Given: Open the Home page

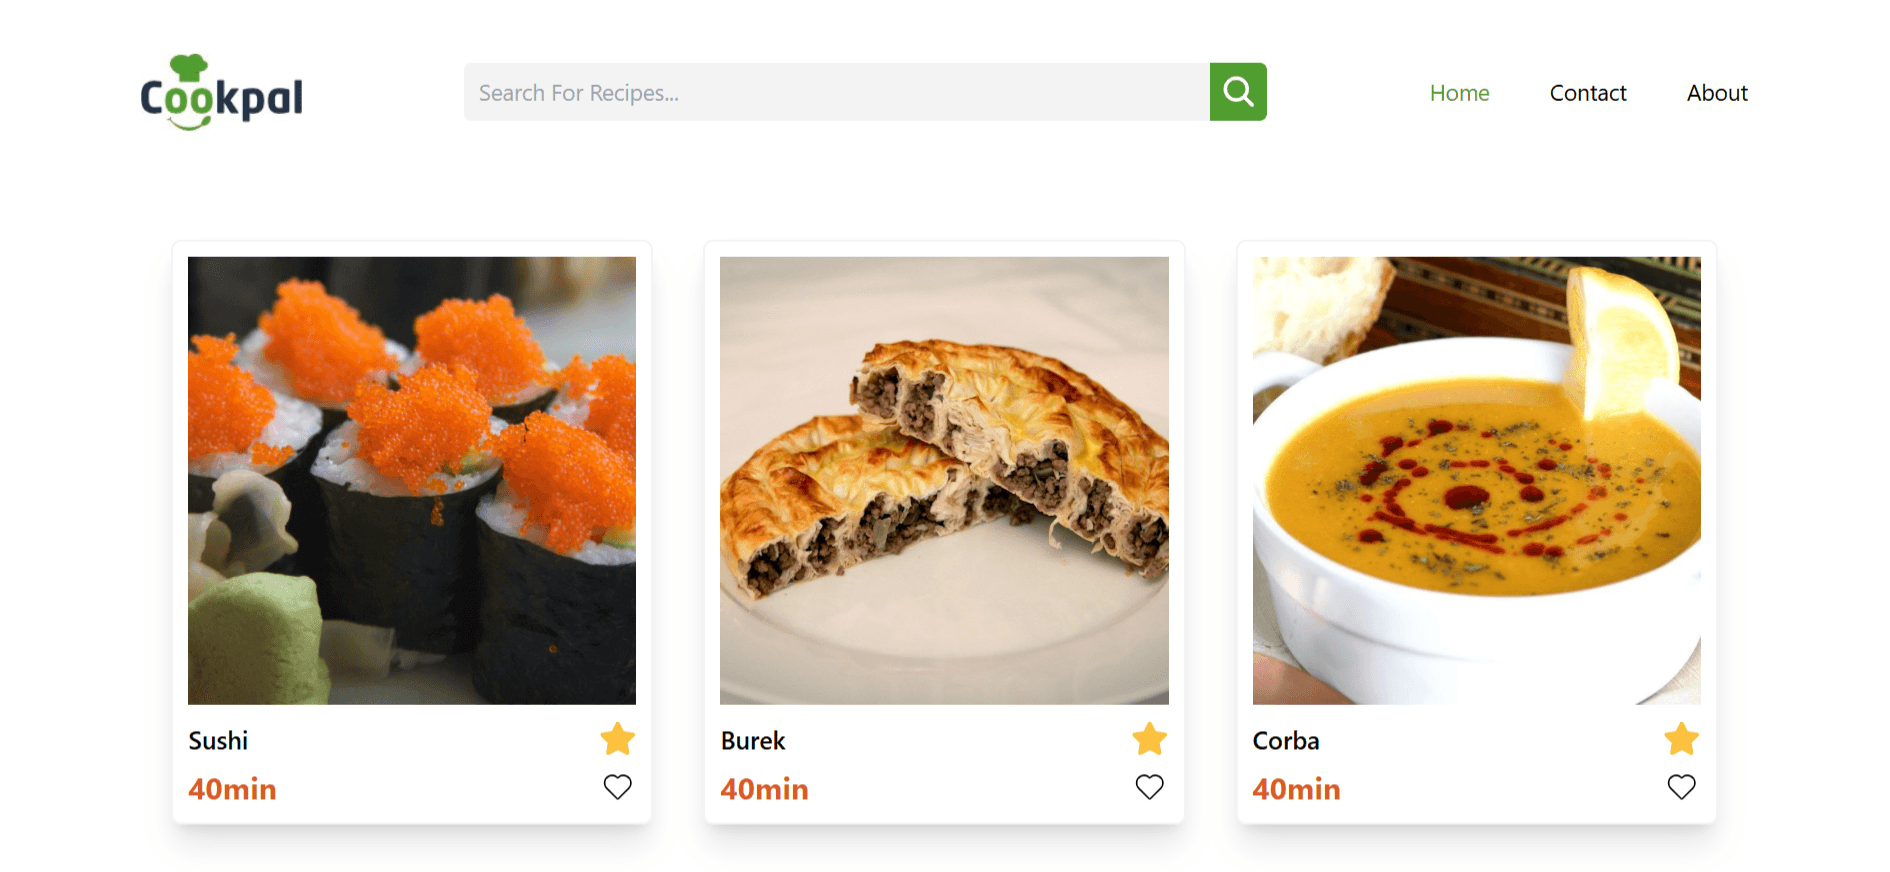Looking at the screenshot, I should (x=1459, y=92).
